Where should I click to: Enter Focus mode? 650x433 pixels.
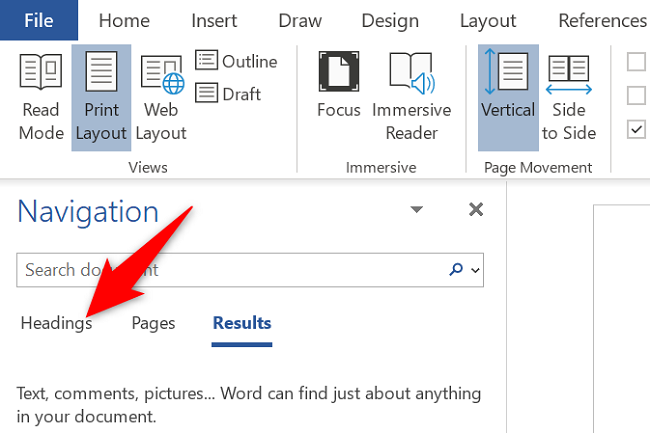coord(338,97)
